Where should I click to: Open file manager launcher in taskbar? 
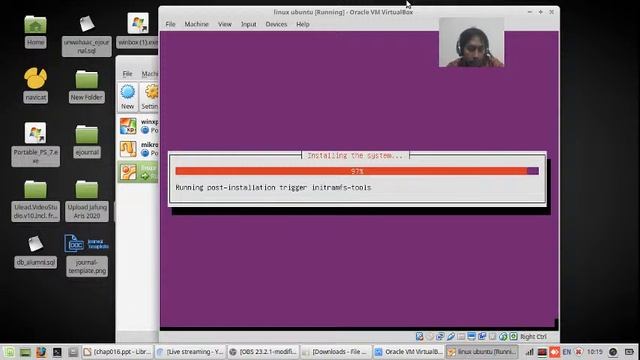click(x=73, y=352)
